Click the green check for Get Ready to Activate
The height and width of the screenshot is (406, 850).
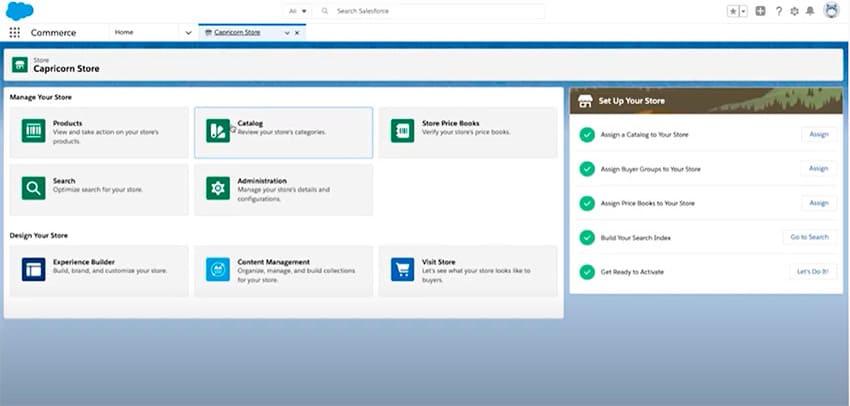point(587,271)
